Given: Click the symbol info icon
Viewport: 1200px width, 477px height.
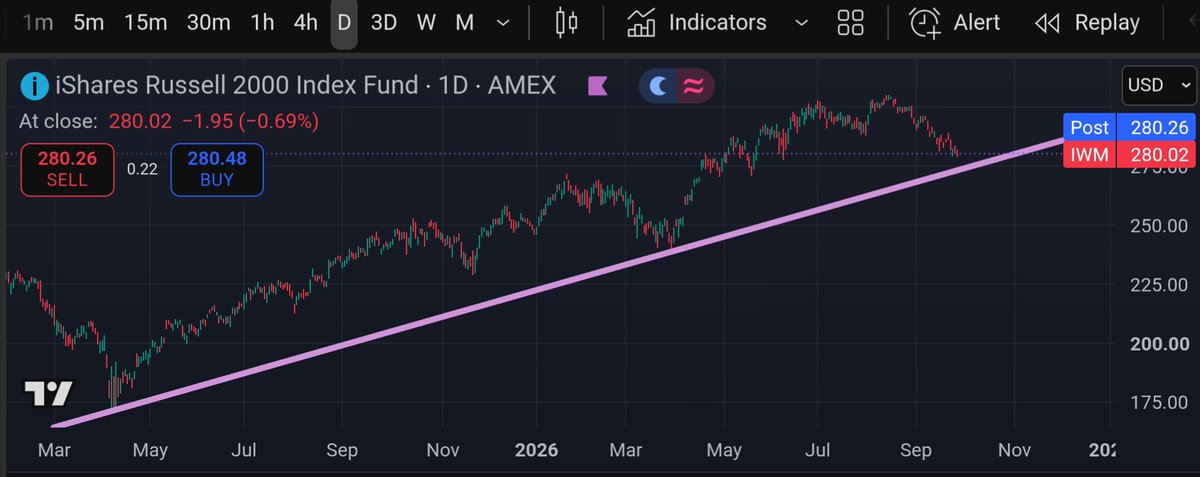Looking at the screenshot, I should [35, 86].
